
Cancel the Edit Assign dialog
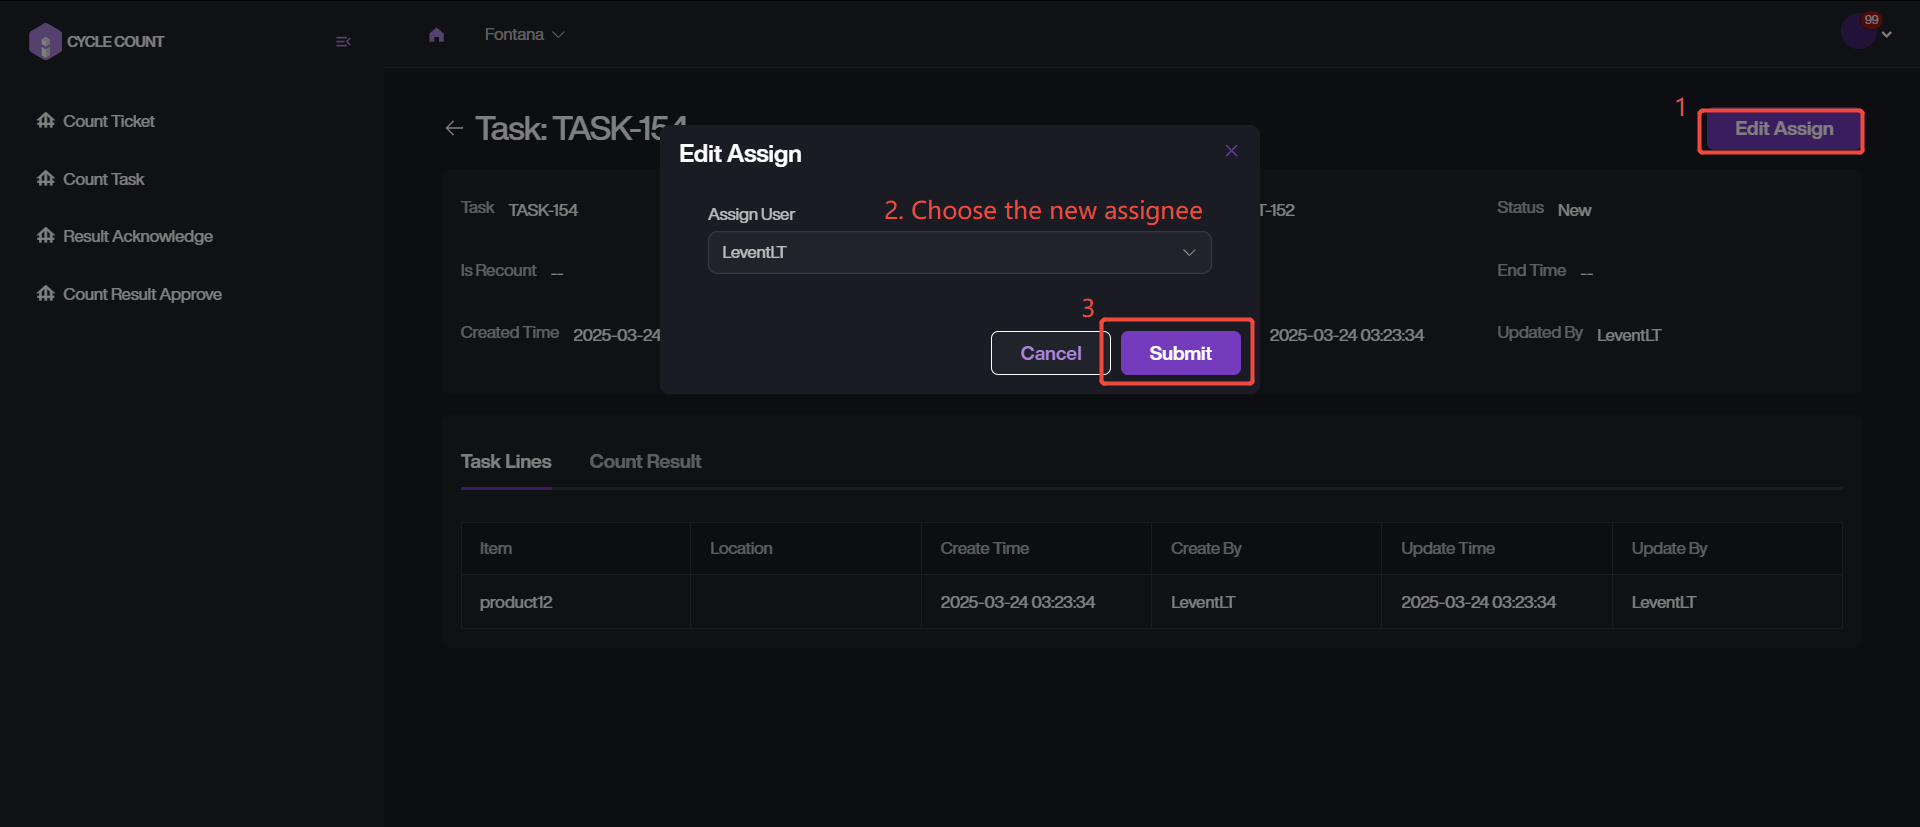[1050, 353]
